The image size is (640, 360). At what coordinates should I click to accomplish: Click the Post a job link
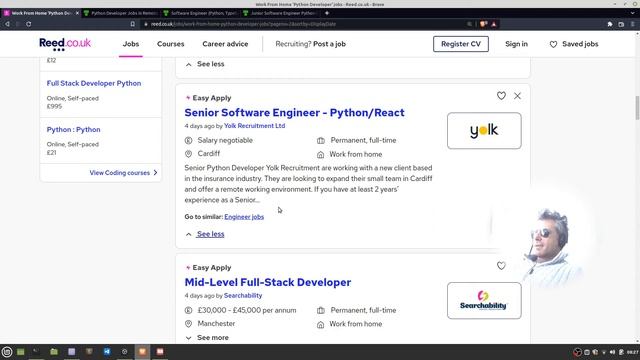coord(329,44)
